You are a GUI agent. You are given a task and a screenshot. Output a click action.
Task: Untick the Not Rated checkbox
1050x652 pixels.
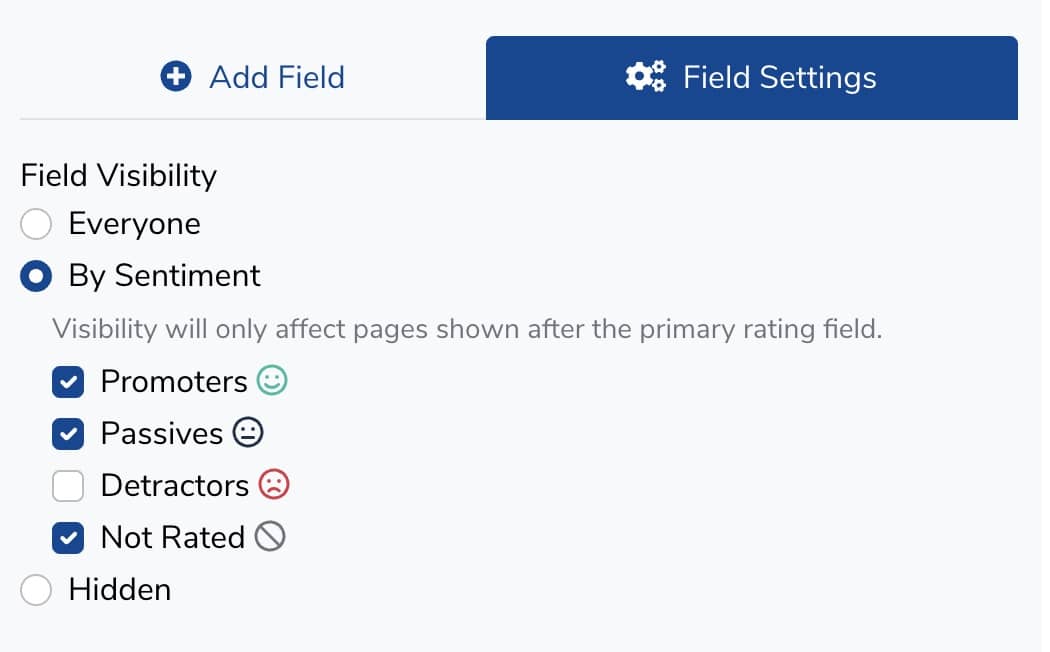(x=68, y=538)
